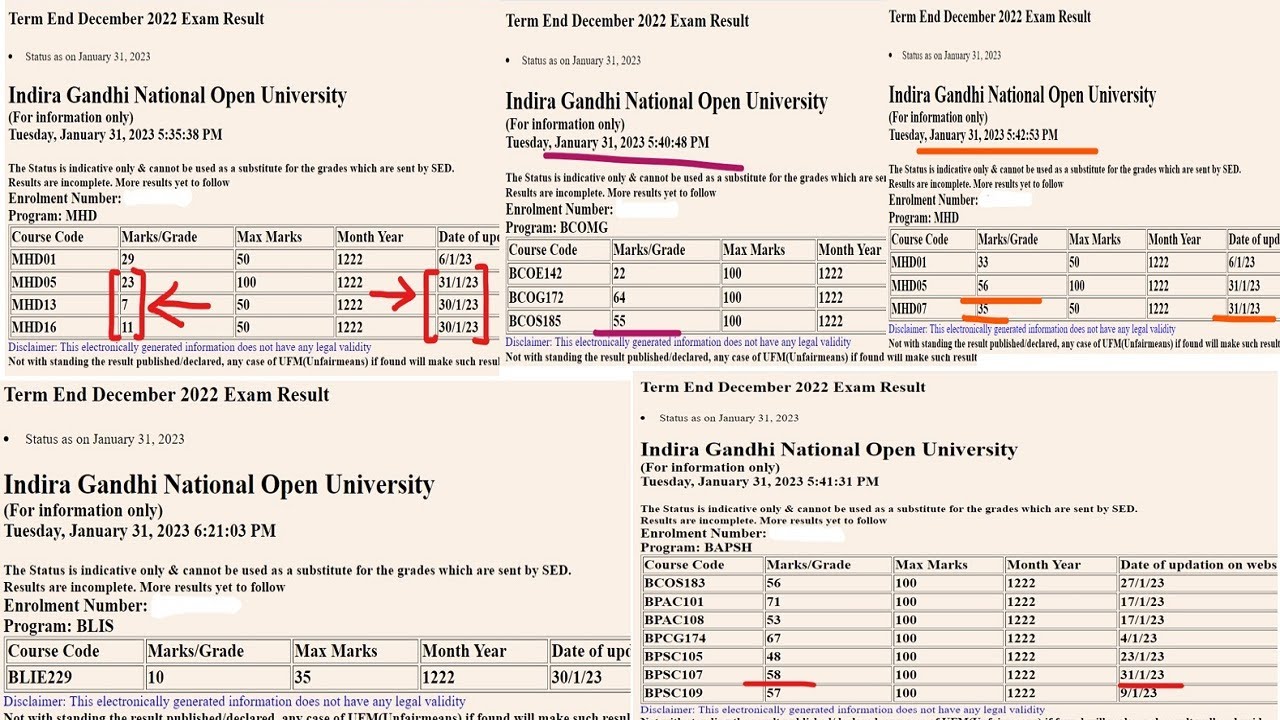Click marks 33 in the MHD01 row
Screen dimensions: 1280x720
pos(985,262)
